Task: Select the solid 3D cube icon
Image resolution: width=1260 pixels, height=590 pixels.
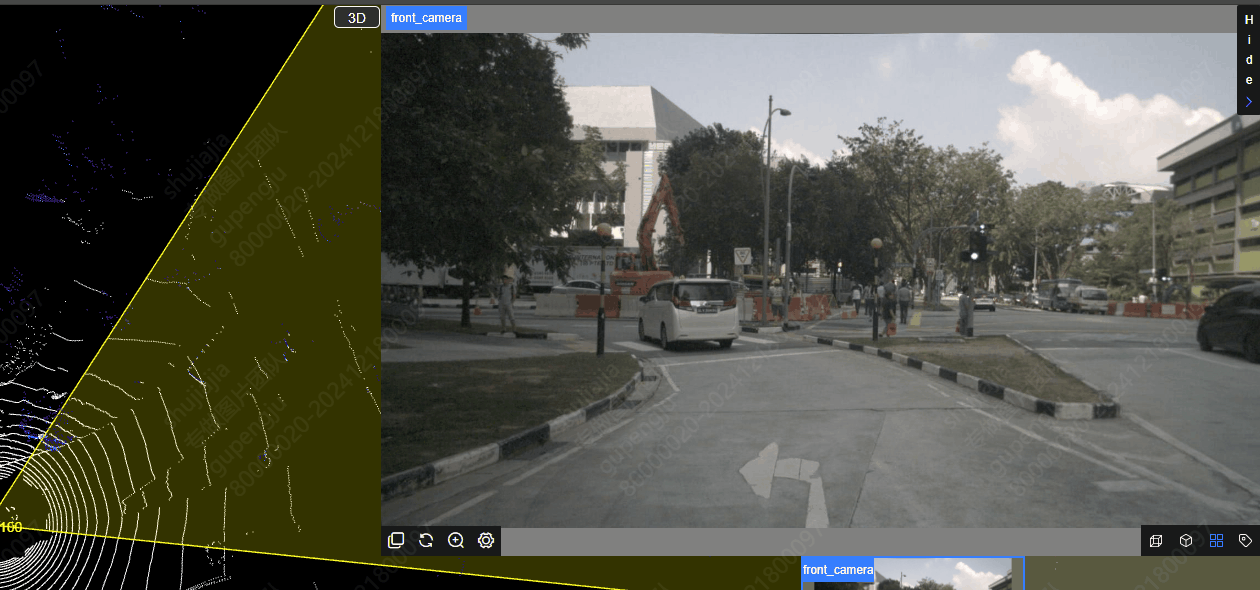Action: pyautogui.click(x=1186, y=541)
